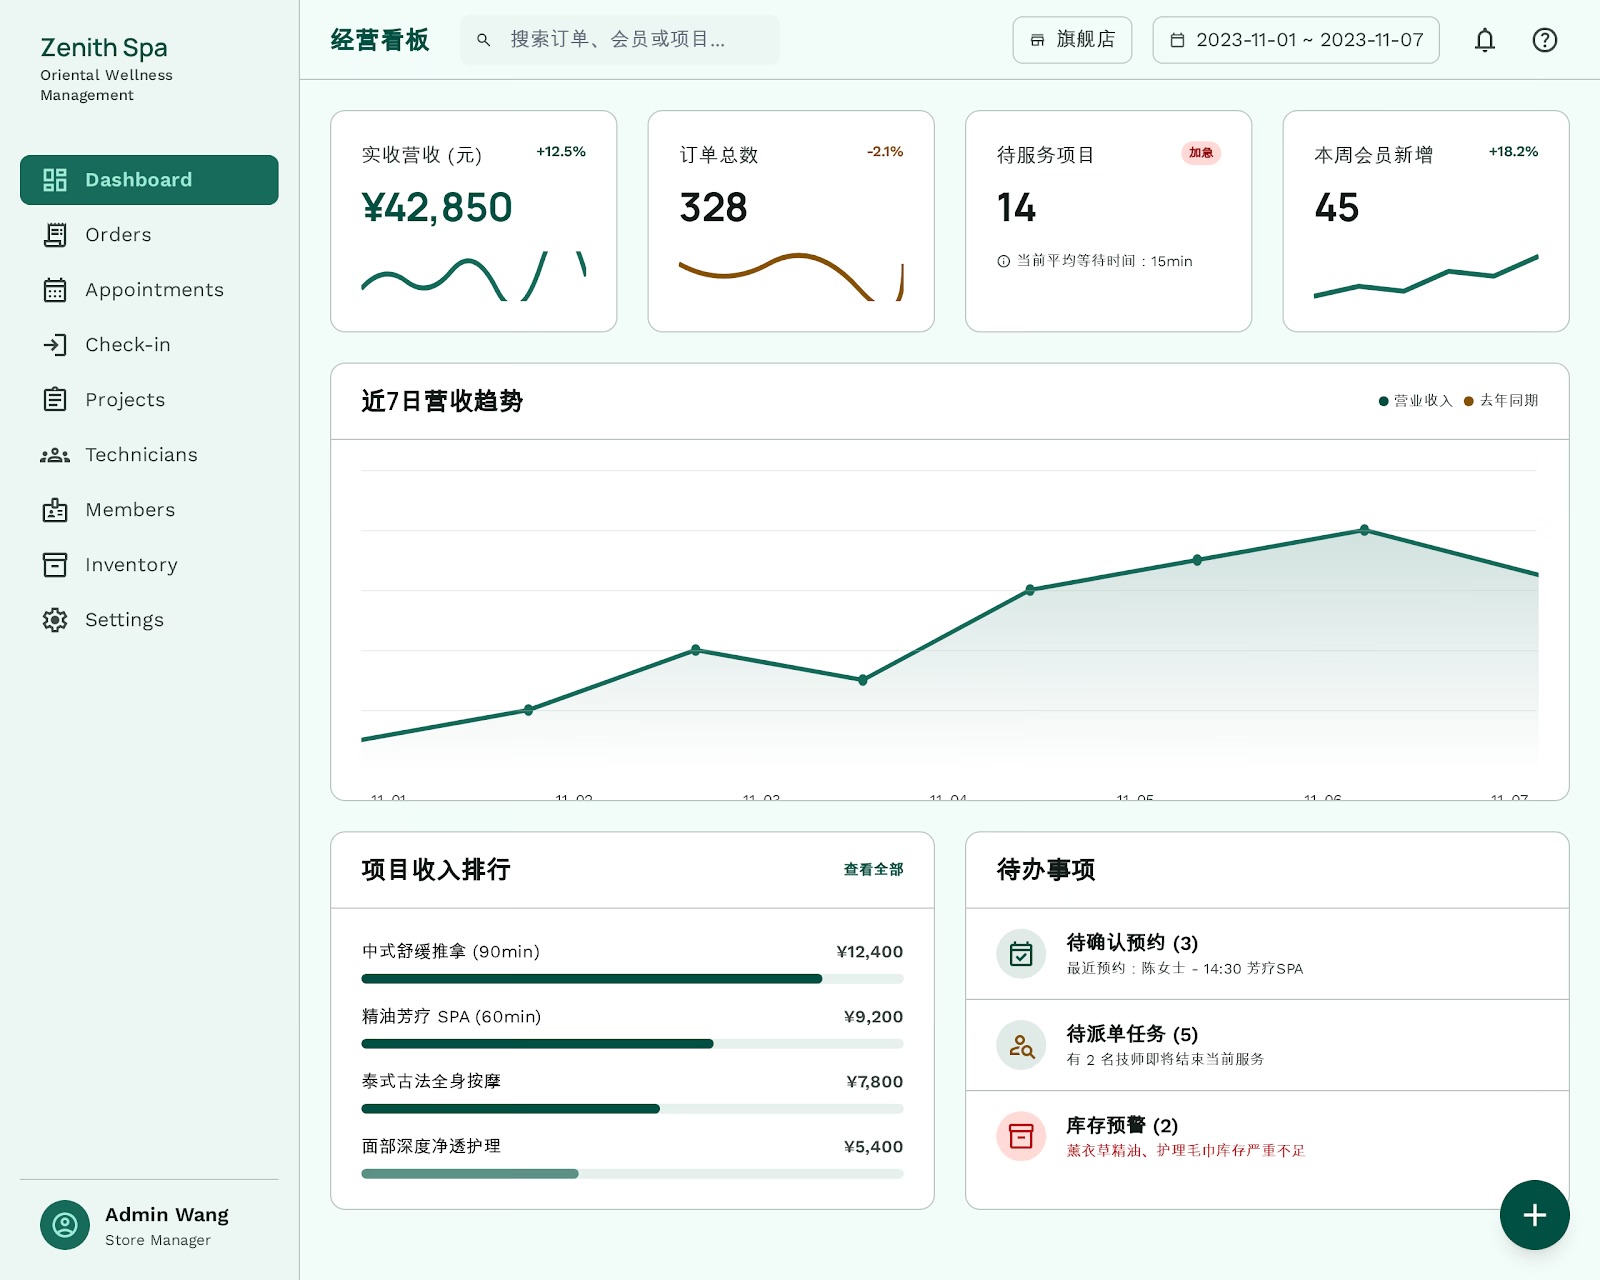Click the Zenith Spa logo text
1600x1280 pixels.
pyautogui.click(x=104, y=48)
